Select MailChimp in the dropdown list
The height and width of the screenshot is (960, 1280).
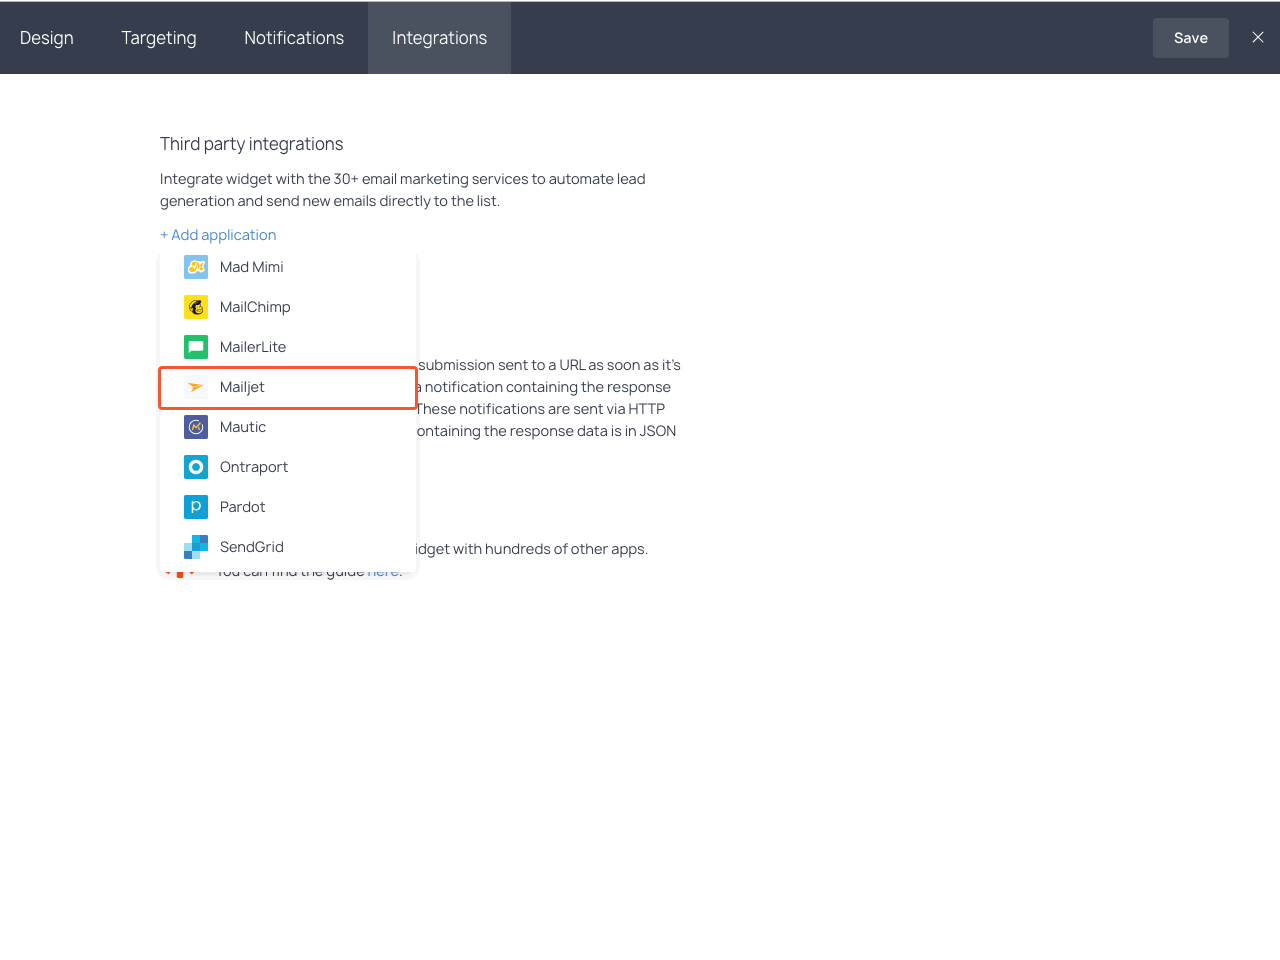(256, 307)
